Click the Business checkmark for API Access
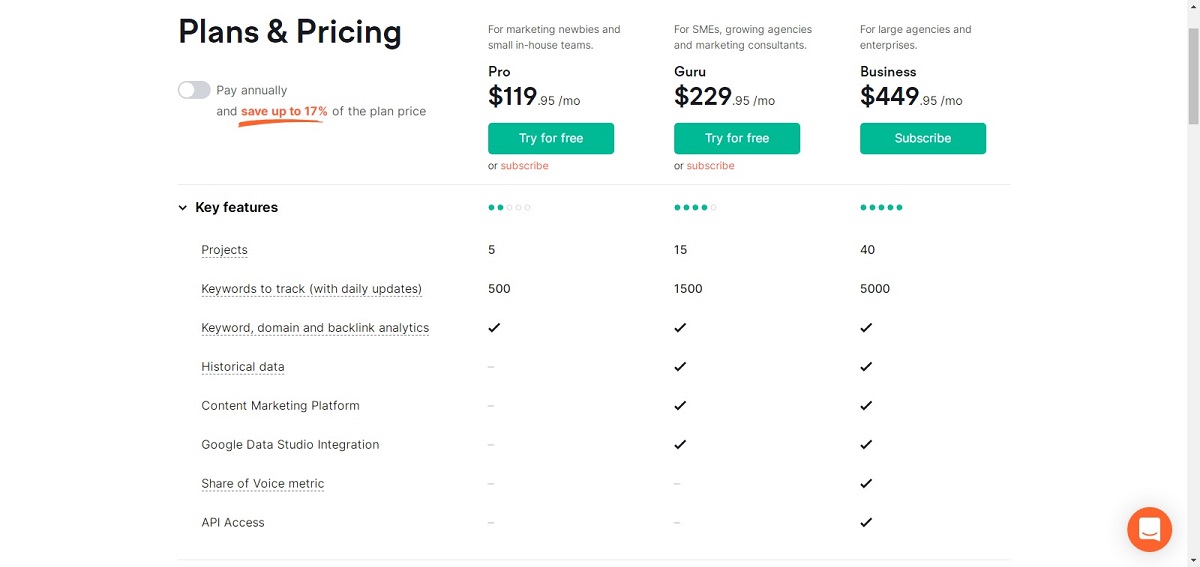Viewport: 1200px width, 567px height. point(866,522)
